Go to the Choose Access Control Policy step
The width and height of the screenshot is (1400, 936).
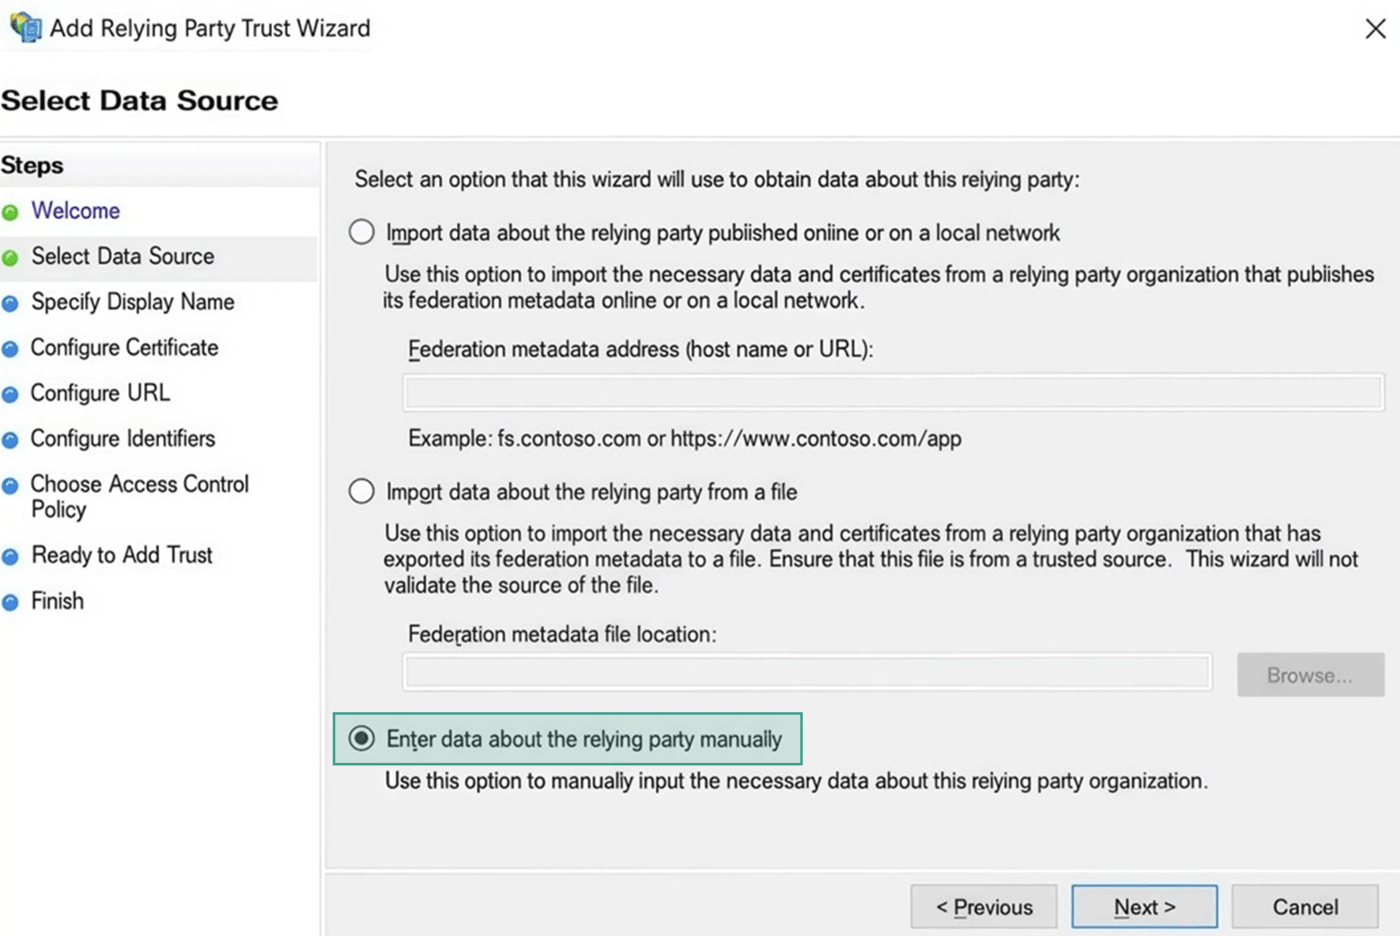coord(139,496)
